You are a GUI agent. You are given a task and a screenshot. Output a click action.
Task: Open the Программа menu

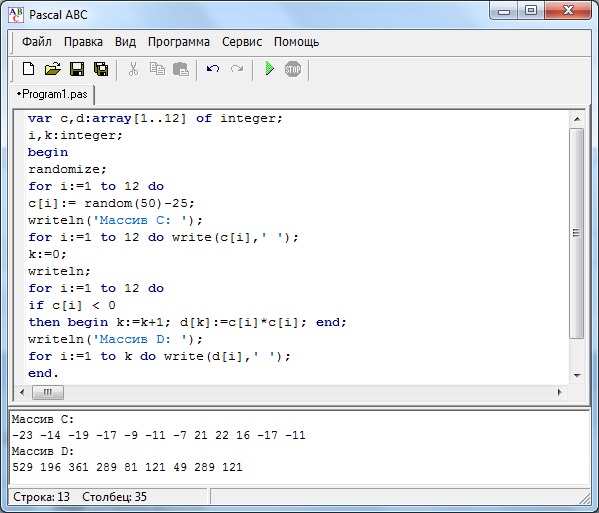179,42
